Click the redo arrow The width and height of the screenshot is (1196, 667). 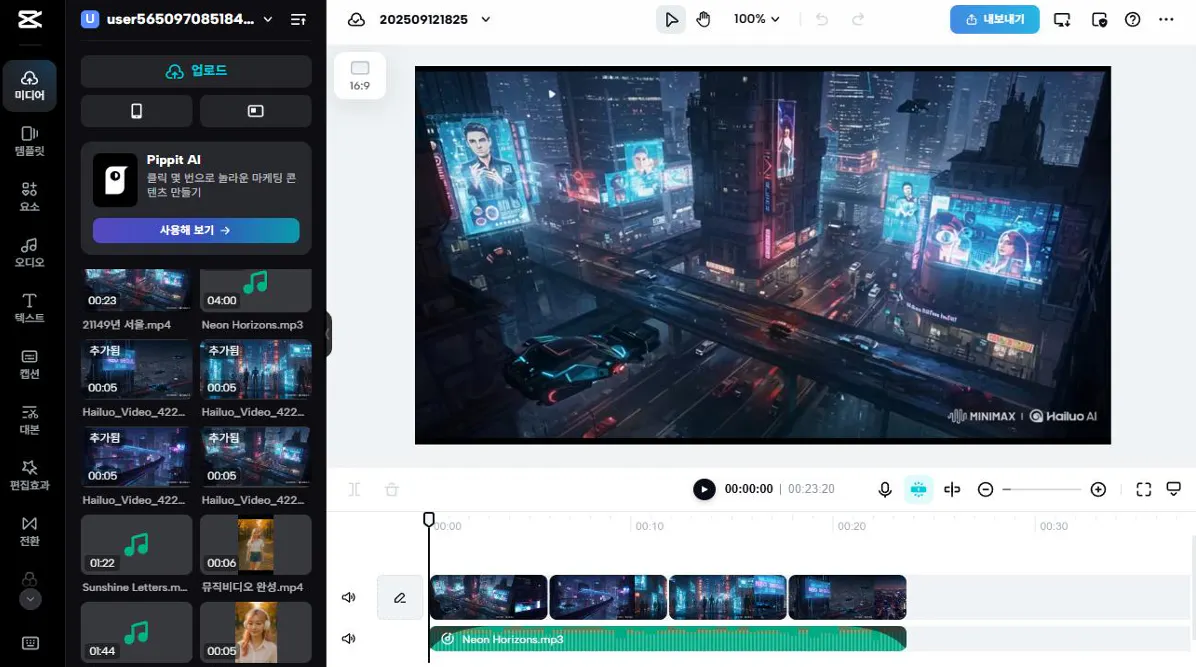(x=858, y=20)
